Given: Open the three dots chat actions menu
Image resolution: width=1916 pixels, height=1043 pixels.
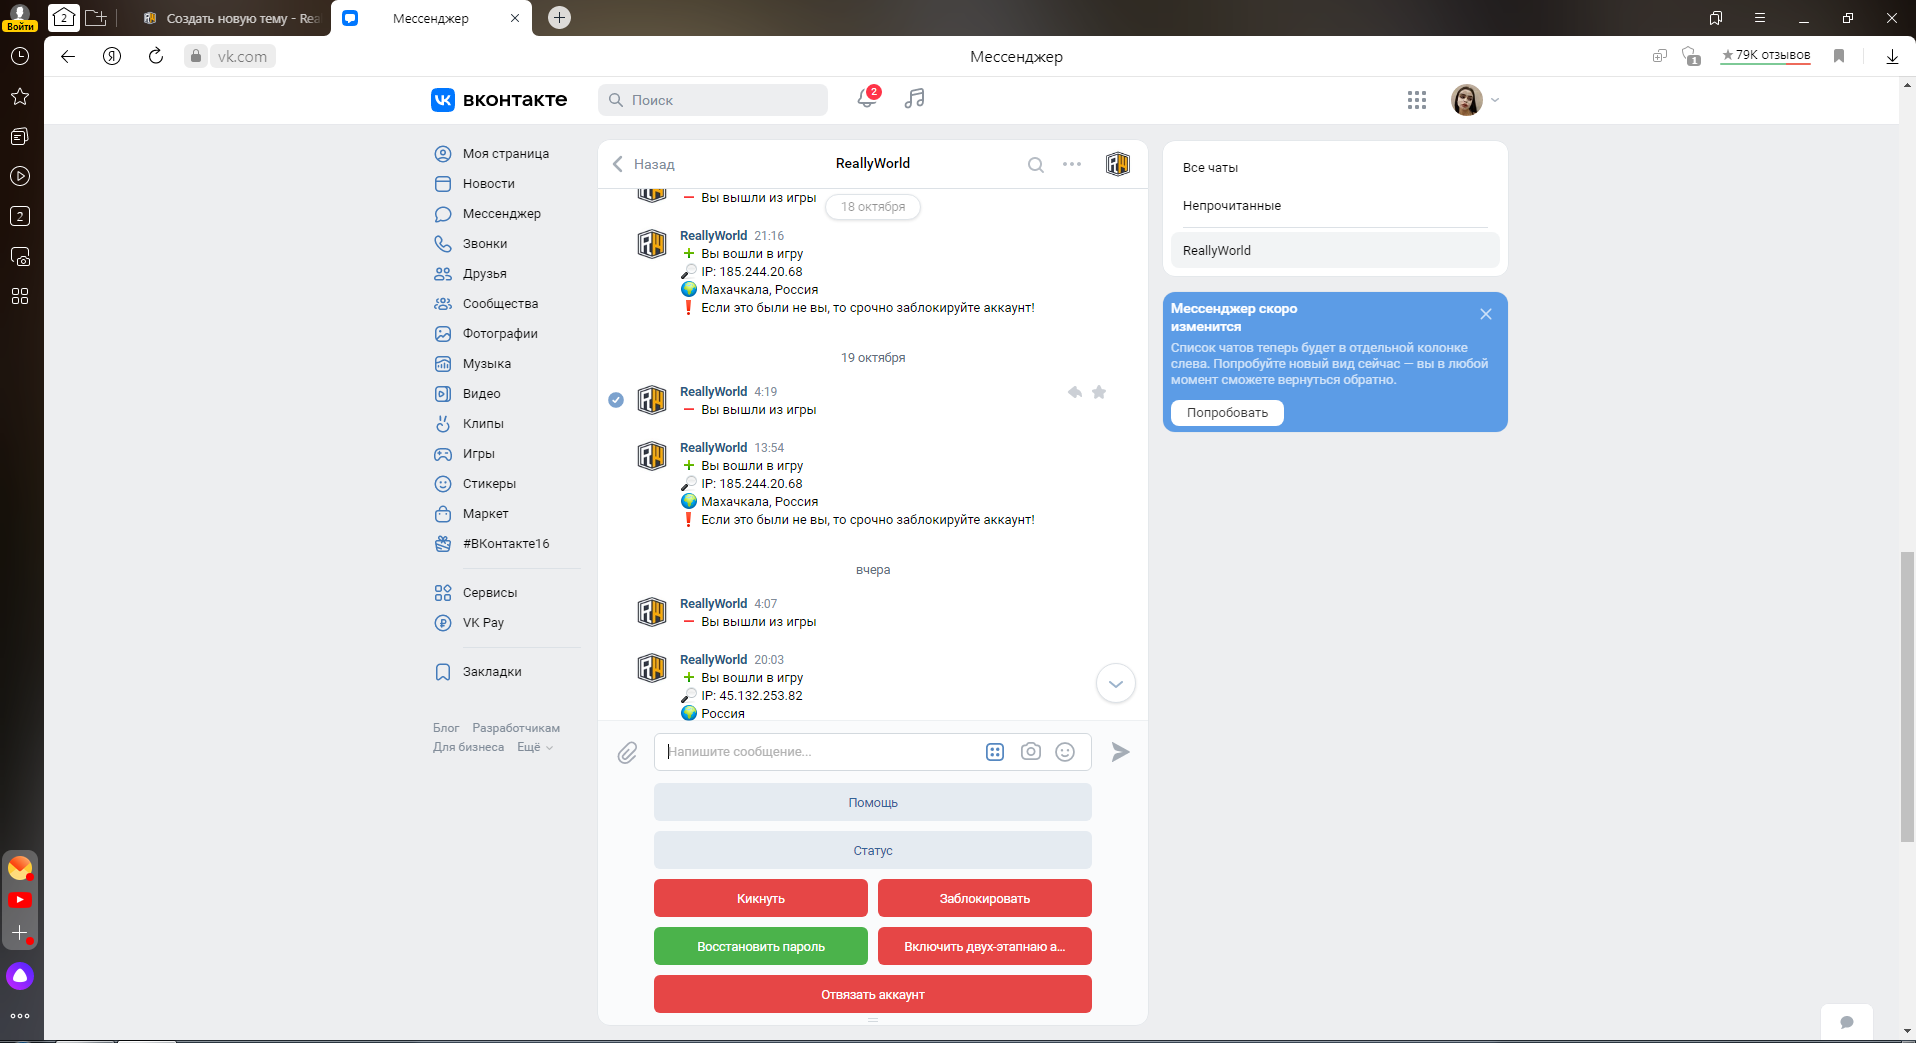Looking at the screenshot, I should coord(1072,164).
